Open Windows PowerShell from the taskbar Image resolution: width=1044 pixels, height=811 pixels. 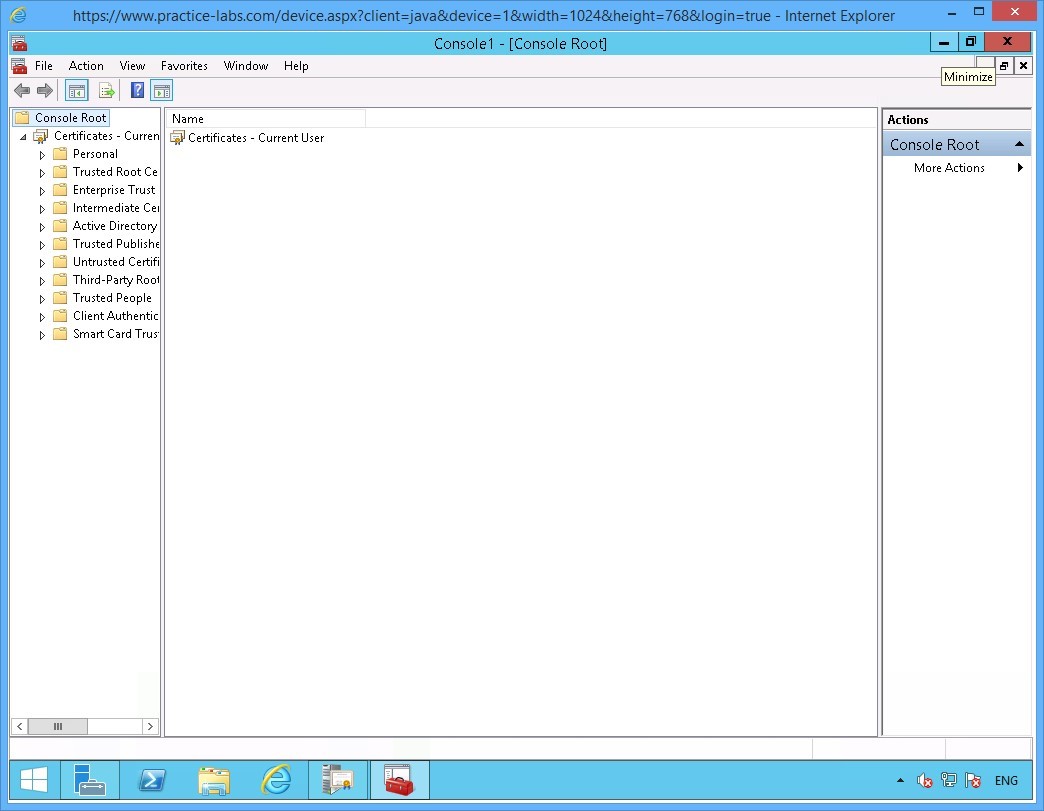(152, 780)
